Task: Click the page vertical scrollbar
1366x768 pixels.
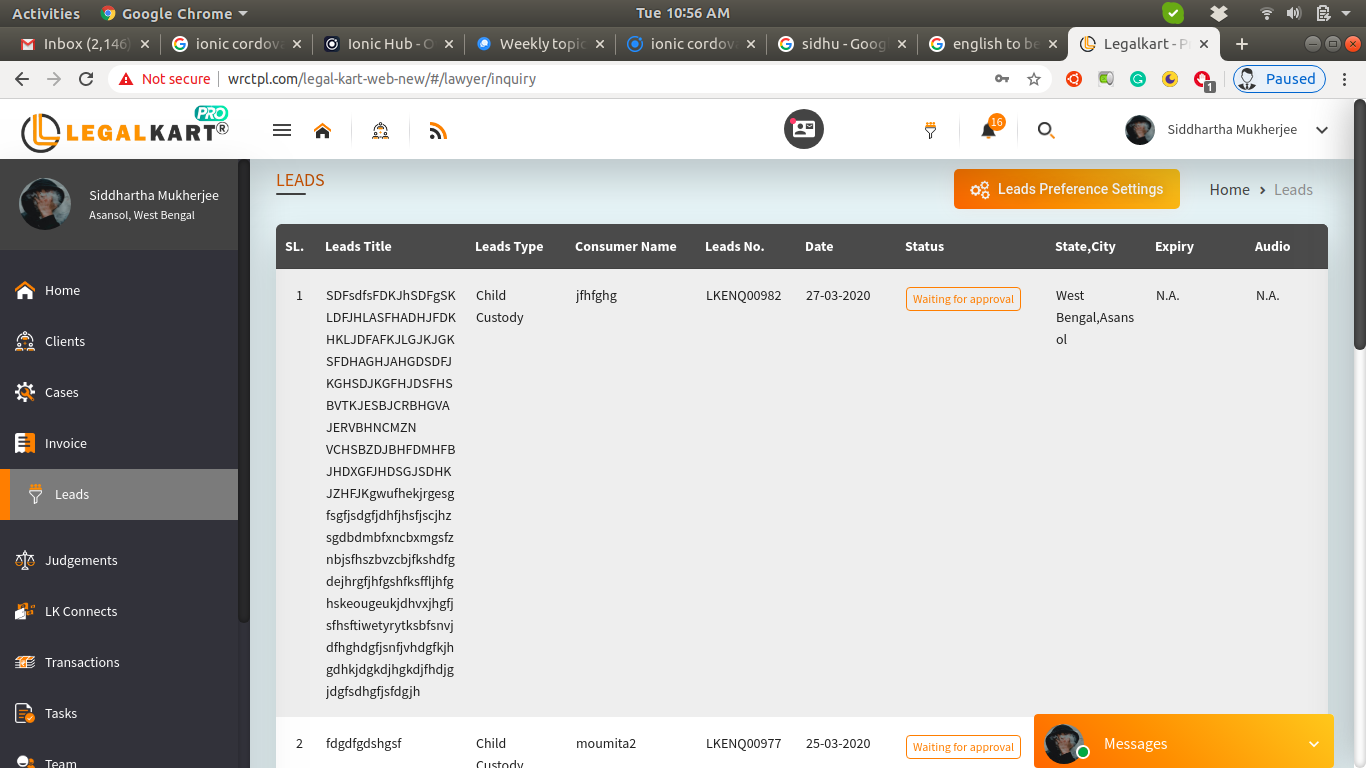Action: tap(1359, 225)
